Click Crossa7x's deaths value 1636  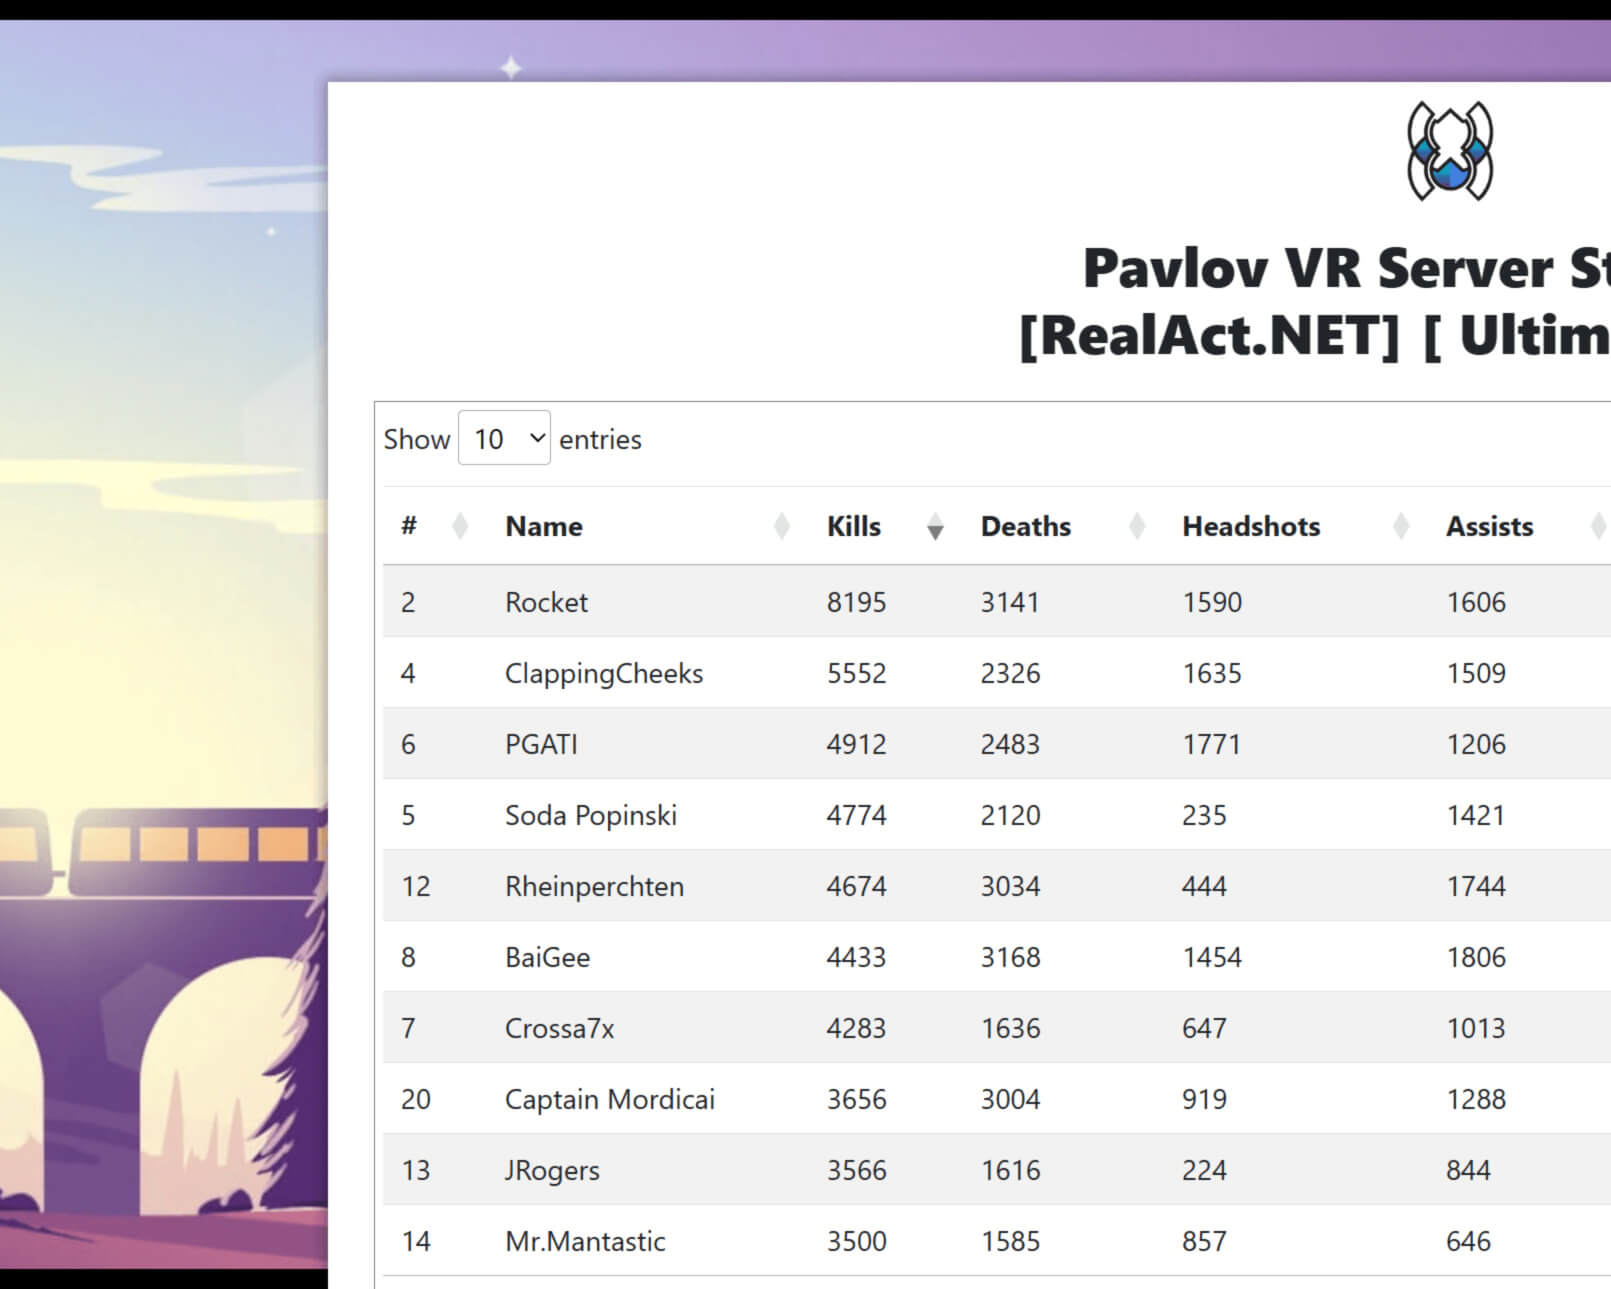(1010, 1028)
